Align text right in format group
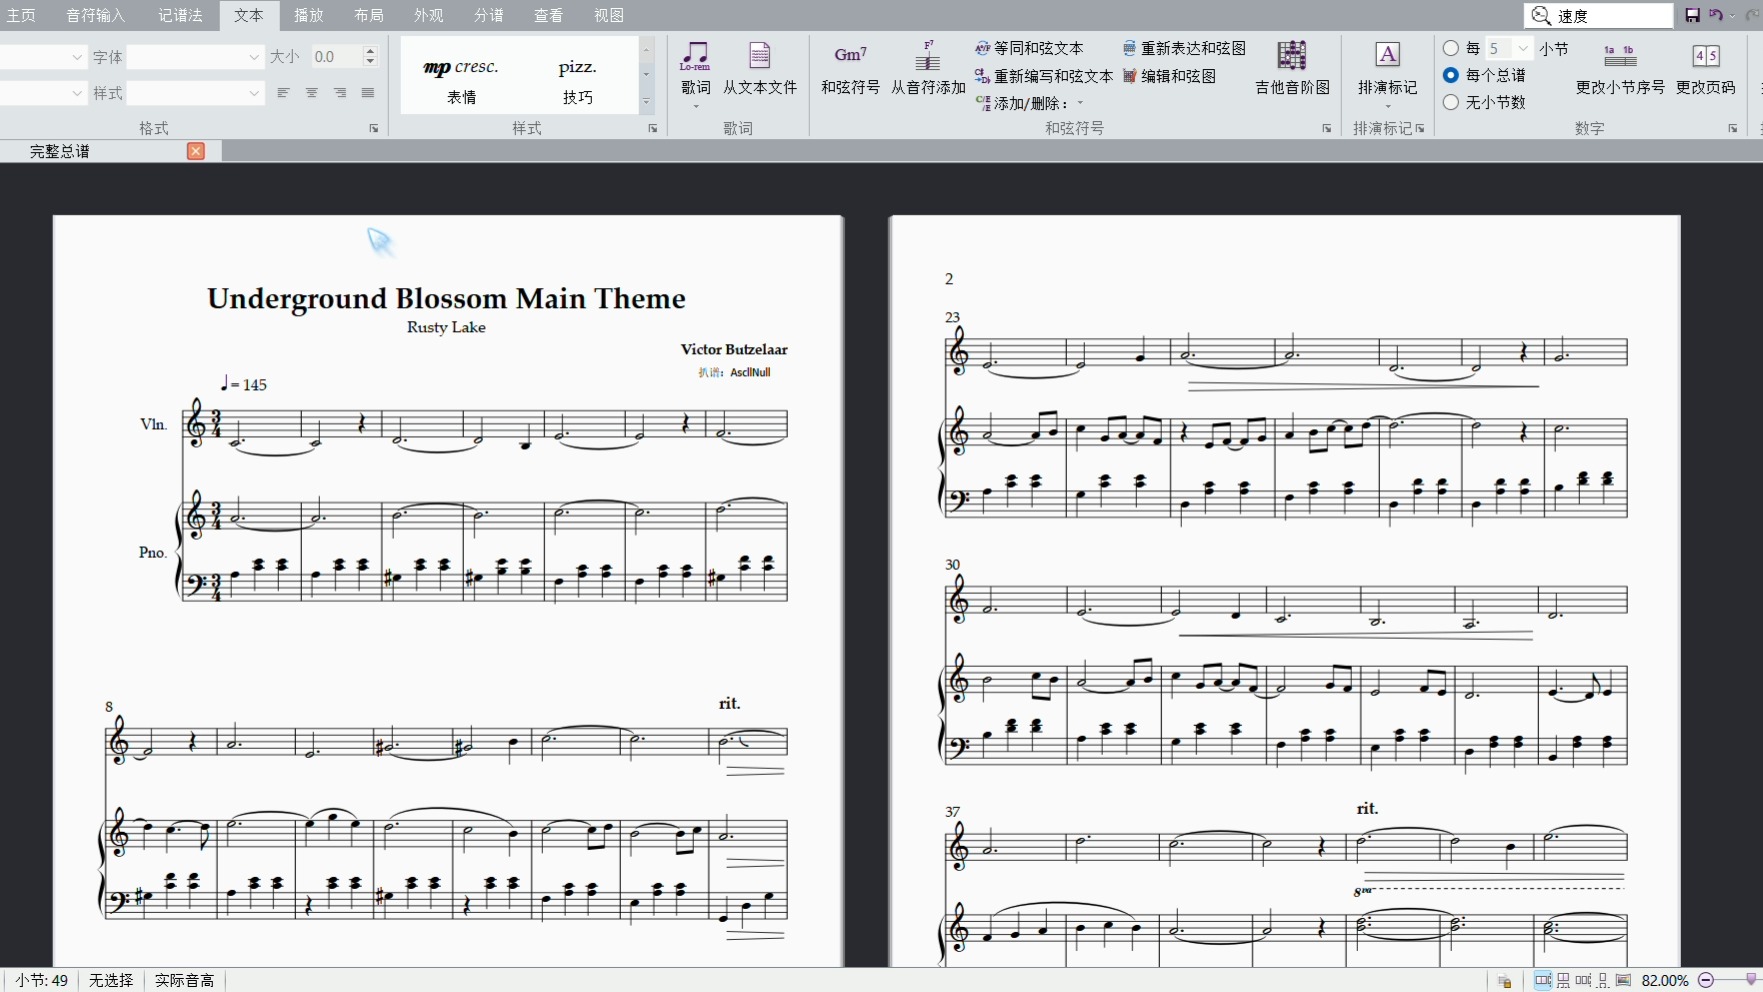This screenshot has height=992, width=1763. click(x=340, y=93)
